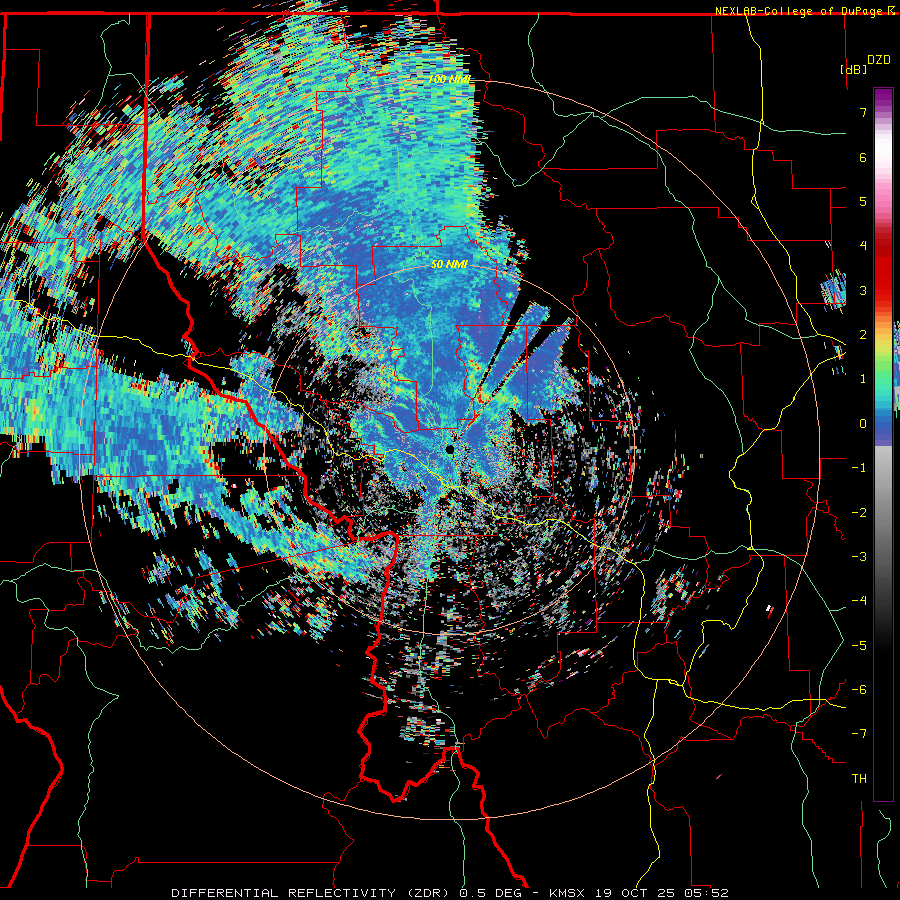Click the [dB] unit label
This screenshot has width=900, height=900.
click(x=853, y=69)
